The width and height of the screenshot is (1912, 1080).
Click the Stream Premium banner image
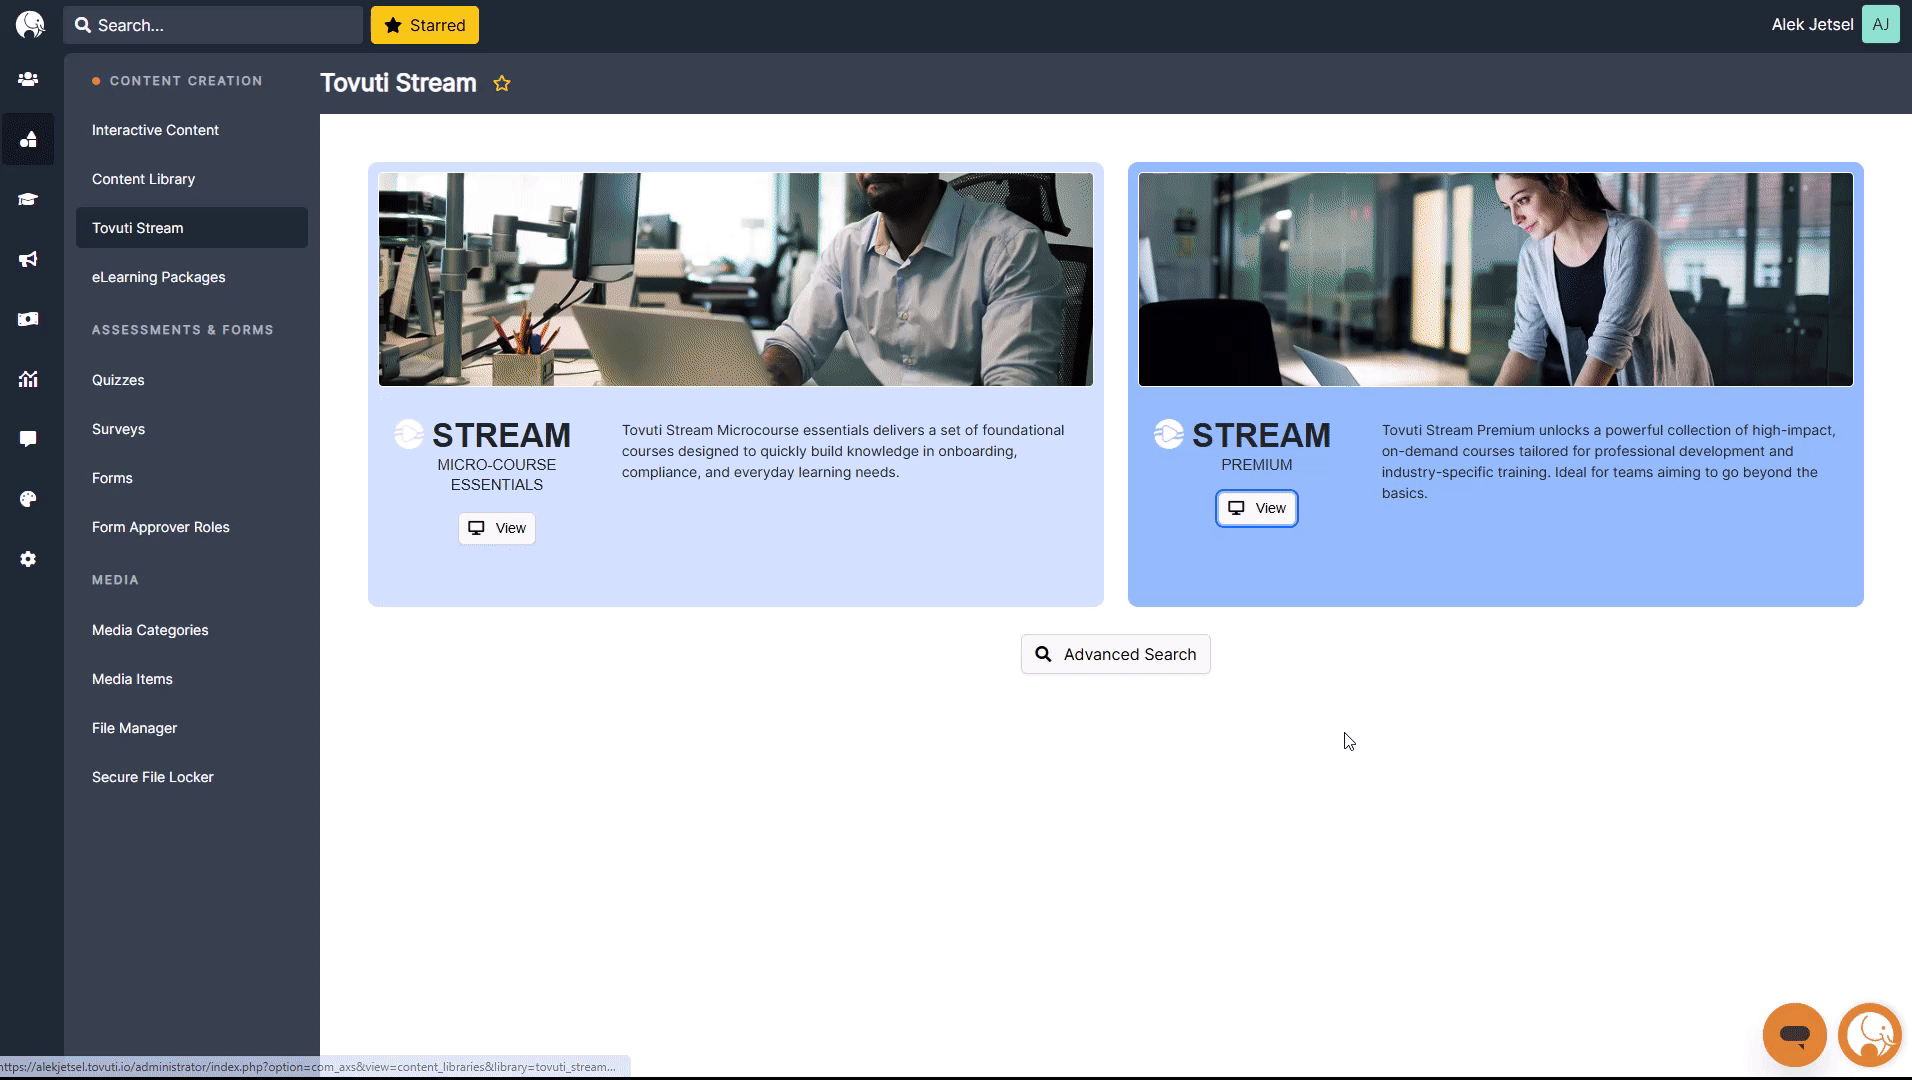coord(1495,279)
